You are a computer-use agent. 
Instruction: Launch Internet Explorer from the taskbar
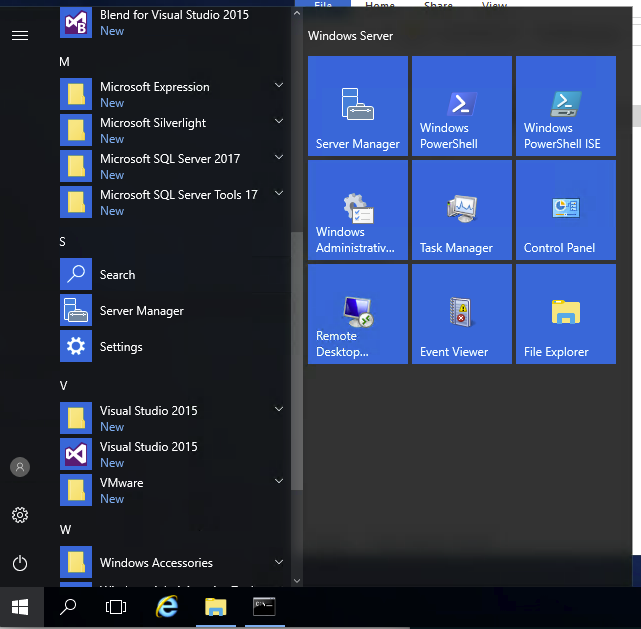[x=167, y=607]
